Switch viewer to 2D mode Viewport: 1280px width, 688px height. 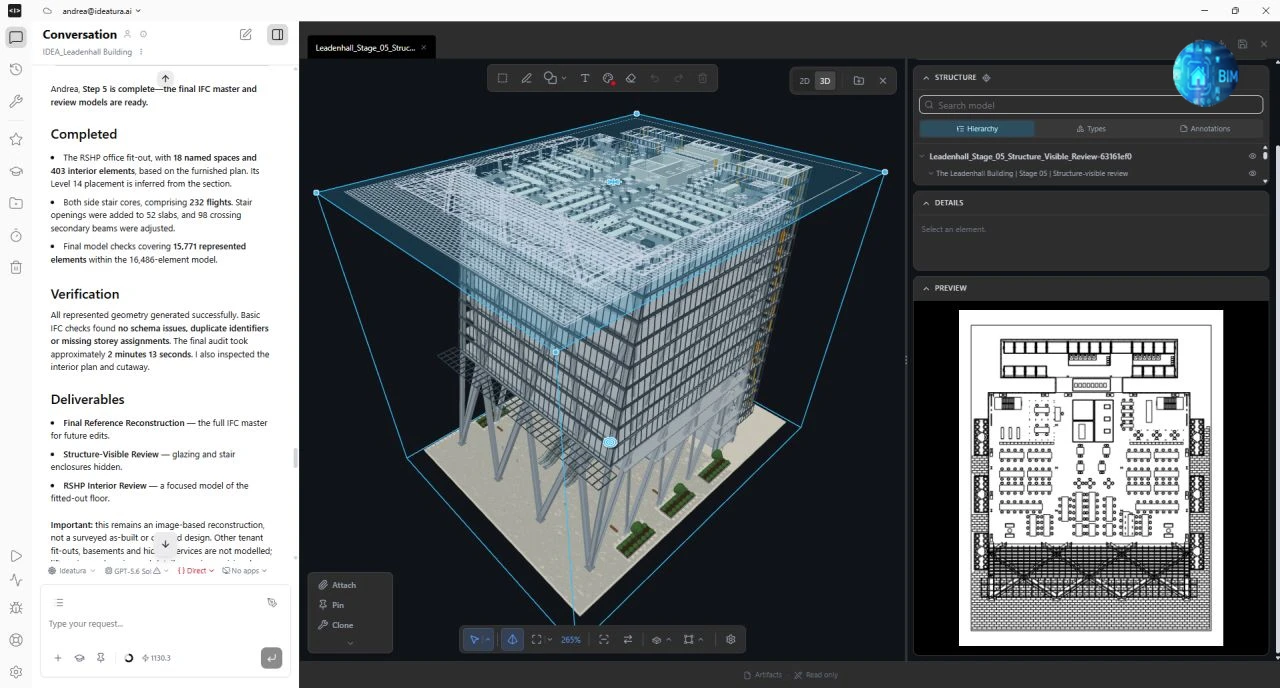804,81
